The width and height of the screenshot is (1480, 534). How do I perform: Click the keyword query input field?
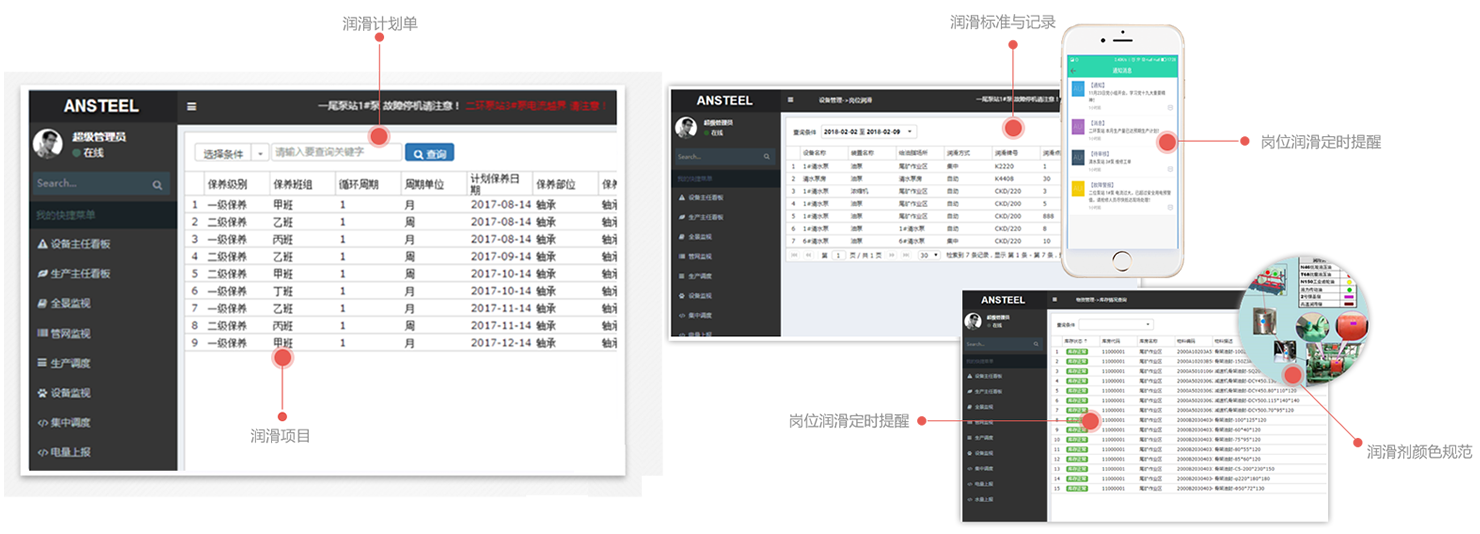click(336, 153)
